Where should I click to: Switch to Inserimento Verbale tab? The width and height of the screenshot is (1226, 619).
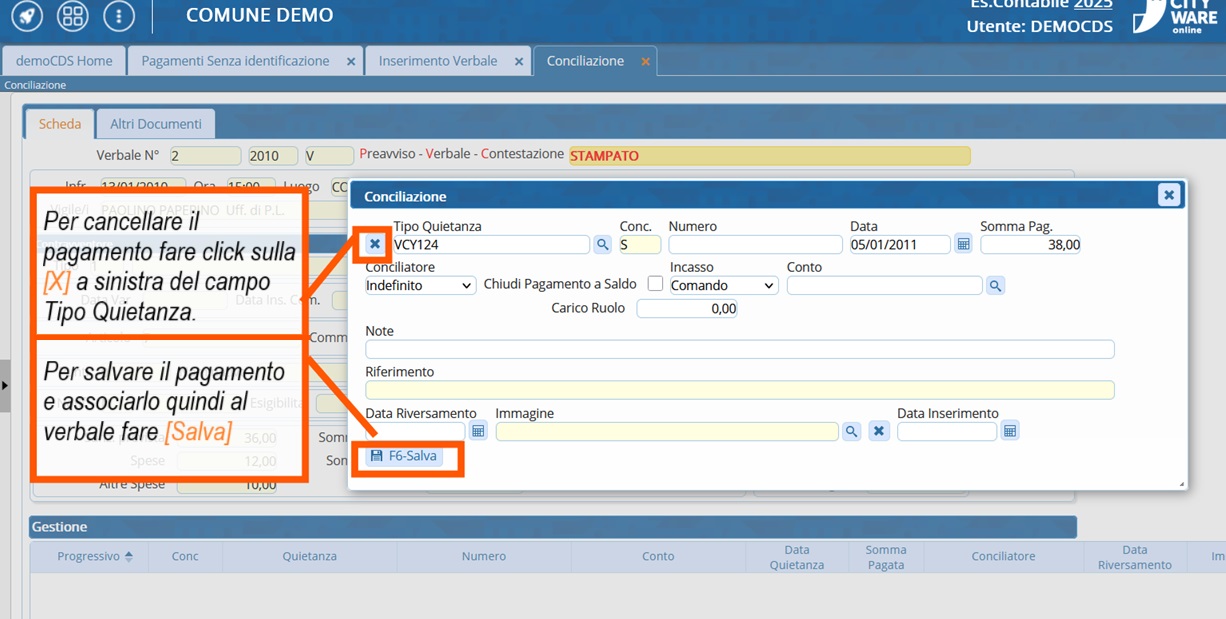pos(437,61)
